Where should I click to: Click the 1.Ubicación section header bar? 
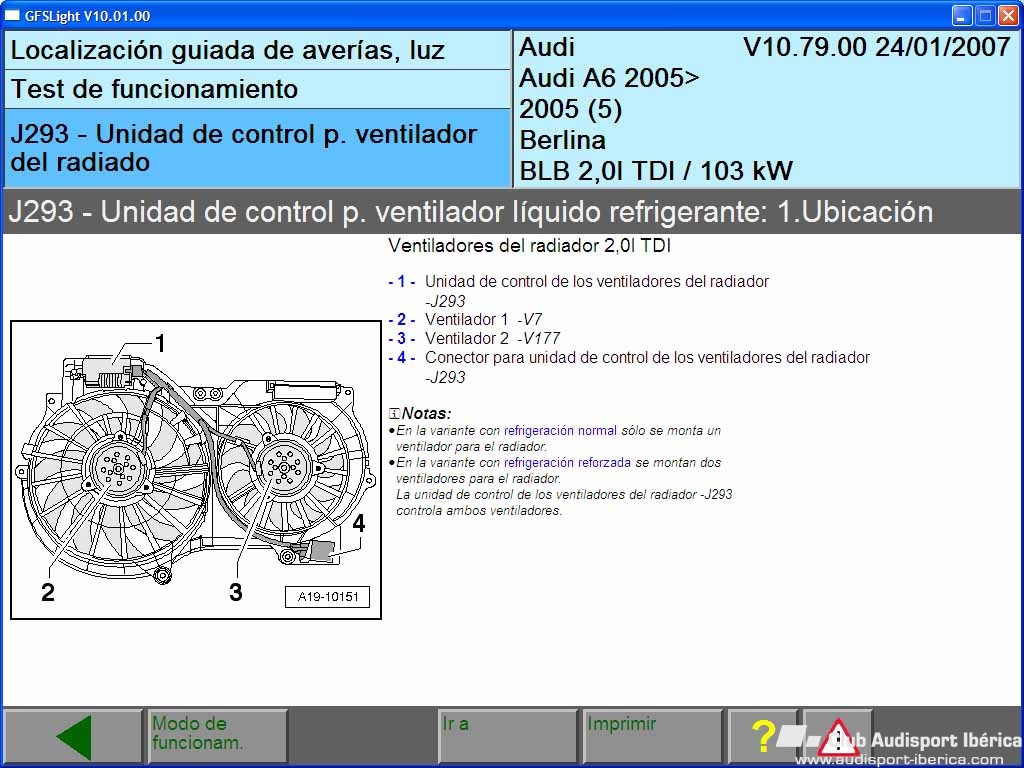pos(512,212)
